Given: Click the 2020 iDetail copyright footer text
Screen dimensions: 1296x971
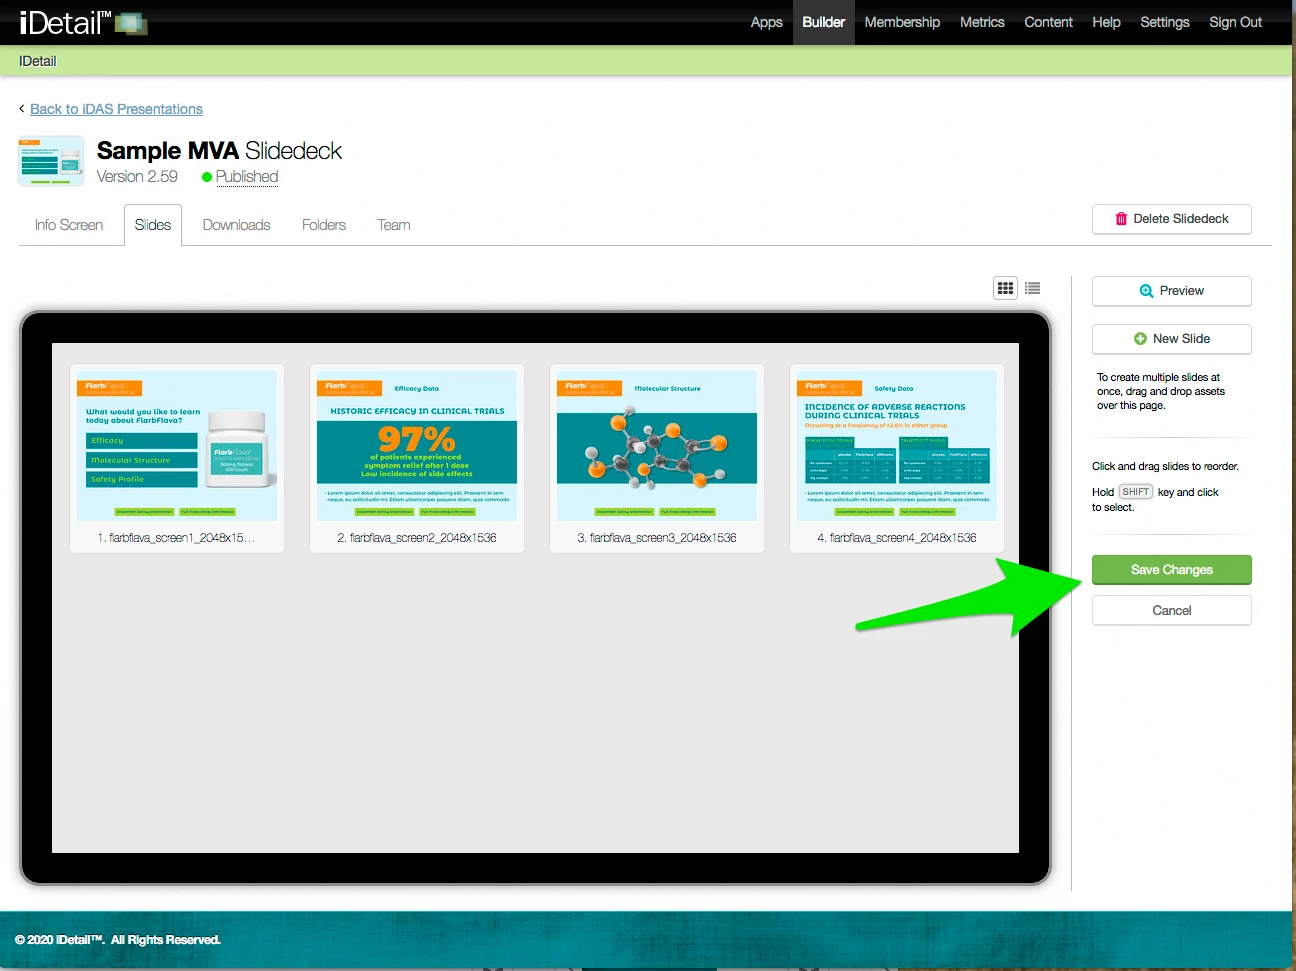Looking at the screenshot, I should (118, 940).
